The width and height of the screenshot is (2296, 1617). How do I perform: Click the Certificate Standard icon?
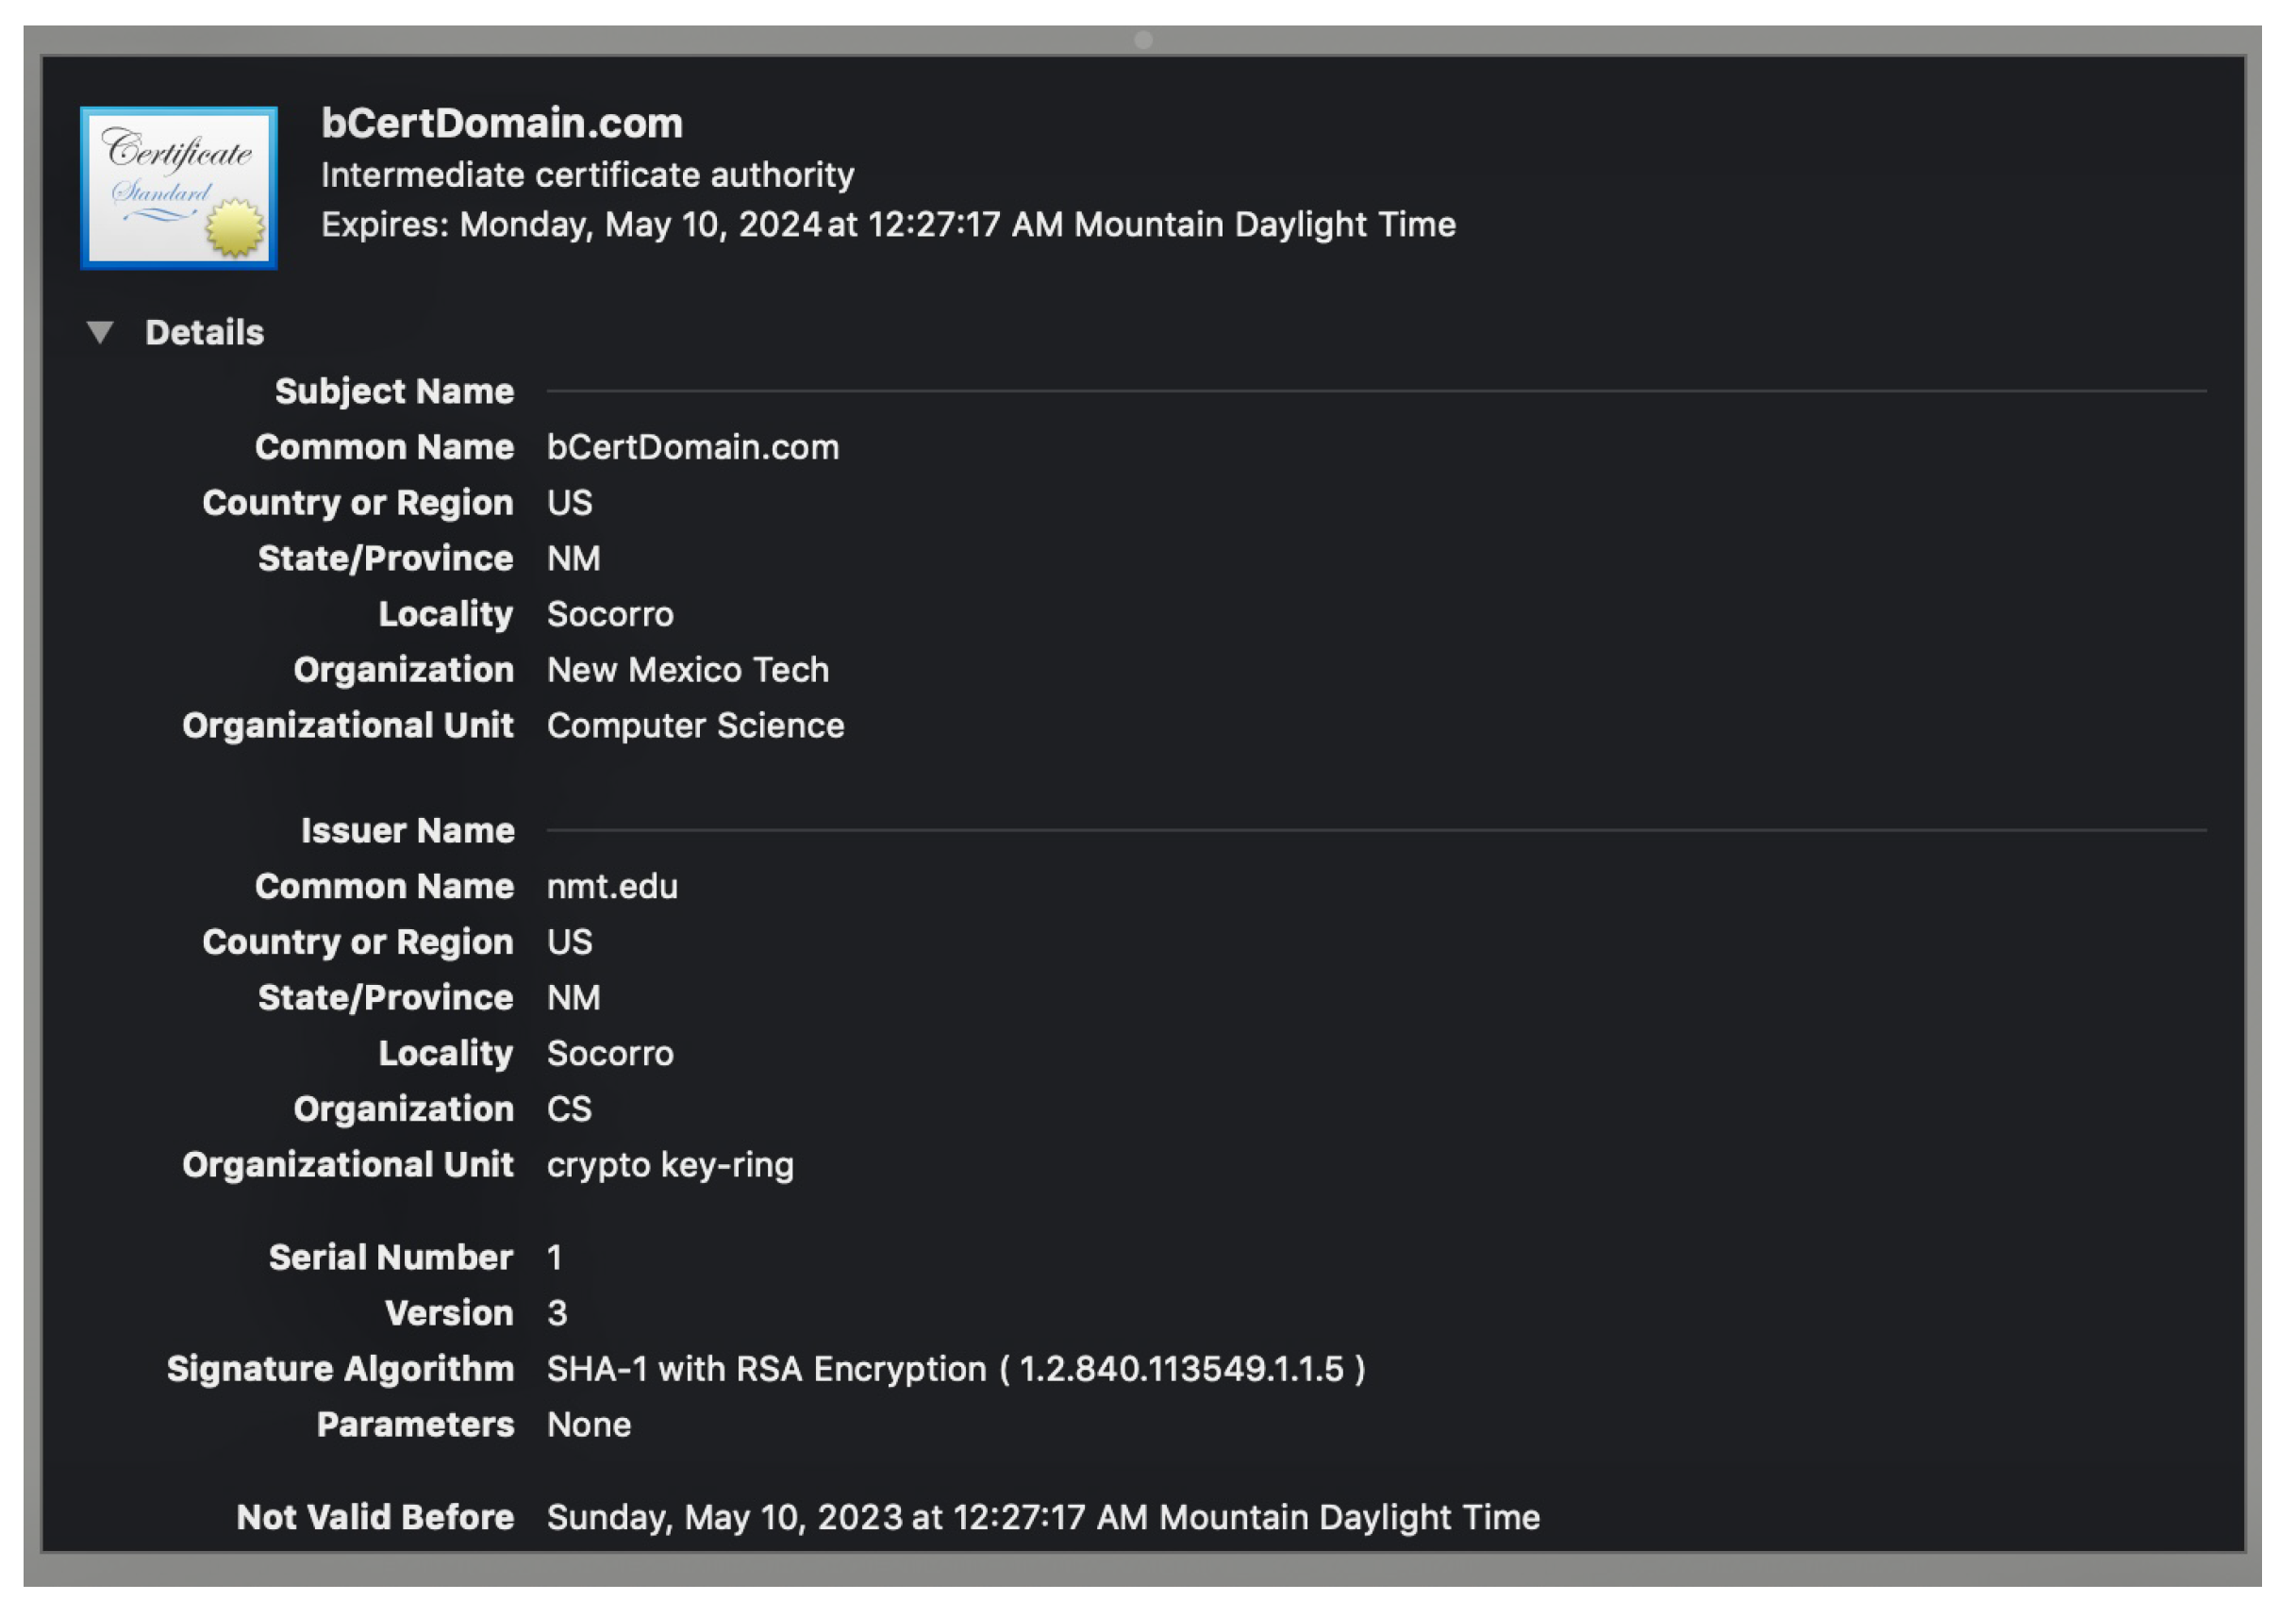tap(179, 188)
